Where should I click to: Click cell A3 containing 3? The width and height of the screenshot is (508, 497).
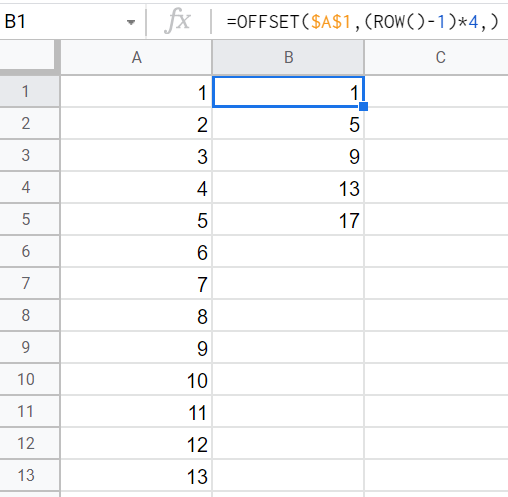point(136,155)
